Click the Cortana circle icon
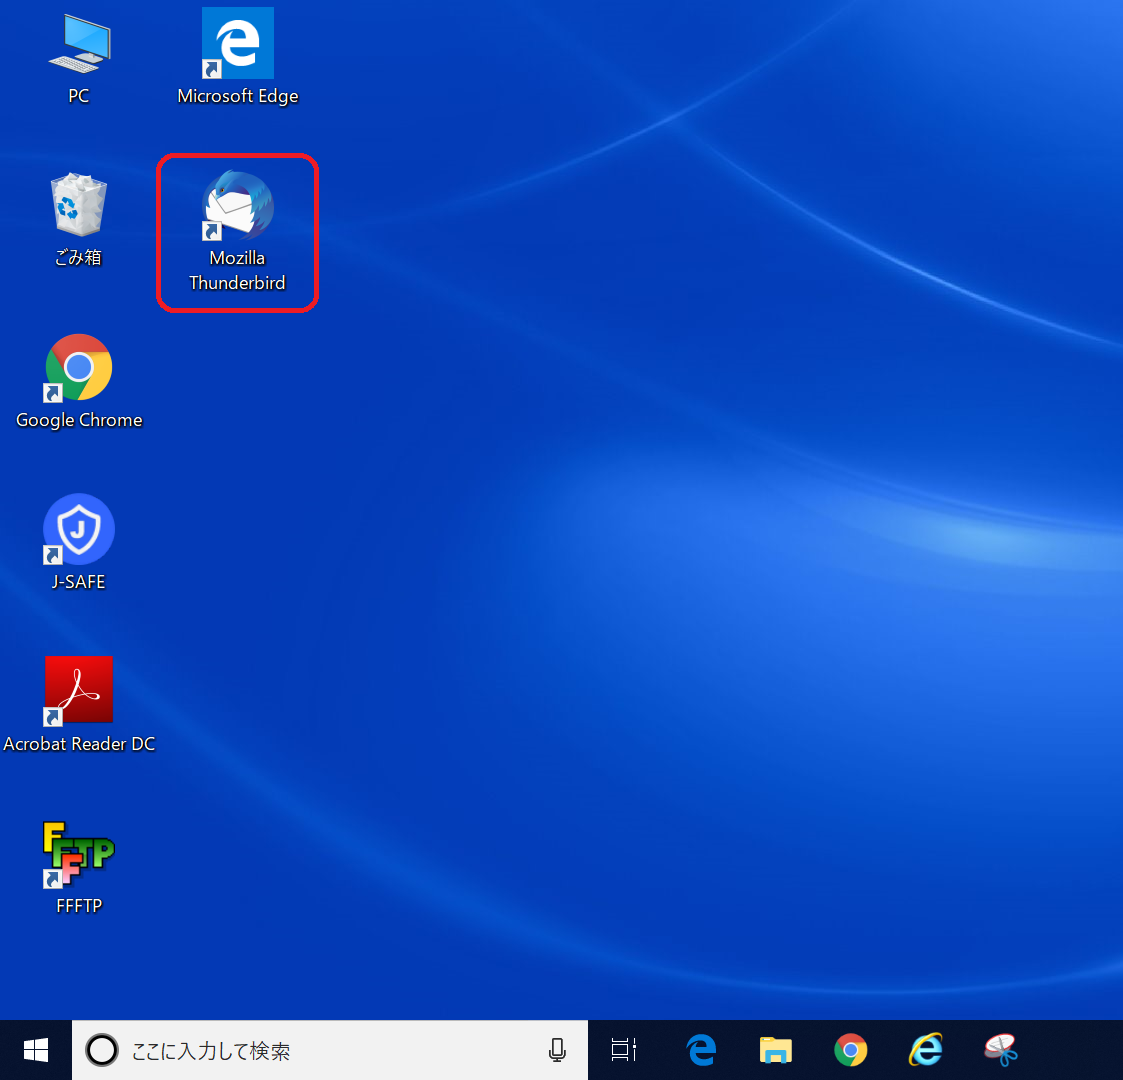 click(102, 1051)
